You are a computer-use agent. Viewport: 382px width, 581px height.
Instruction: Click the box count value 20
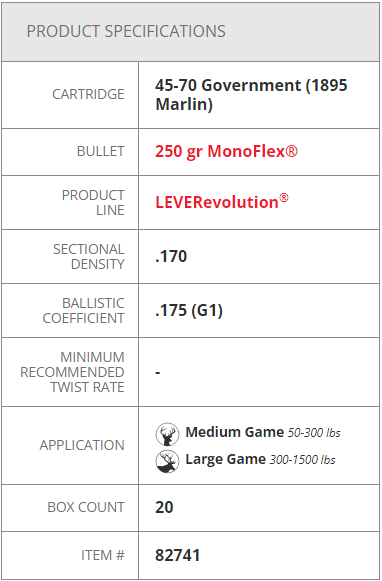tap(164, 507)
